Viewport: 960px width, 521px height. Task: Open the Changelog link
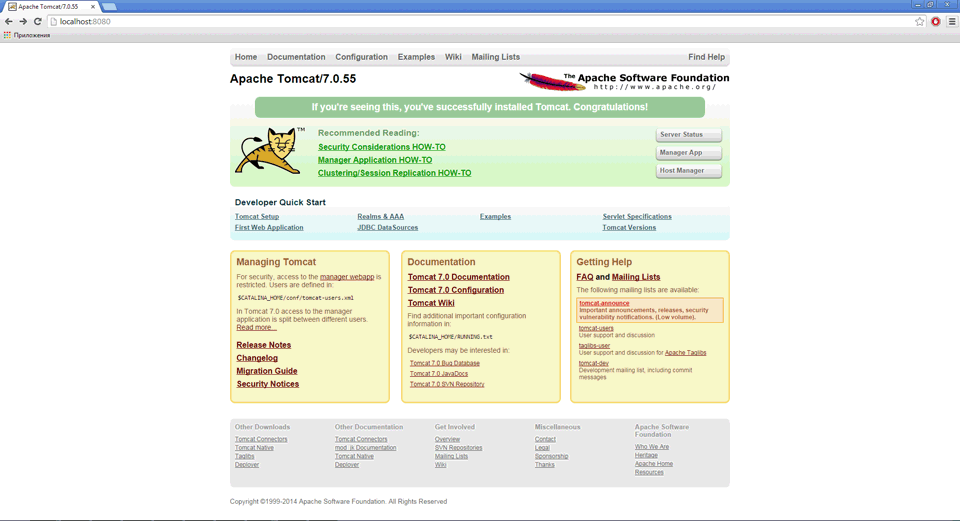pos(257,358)
